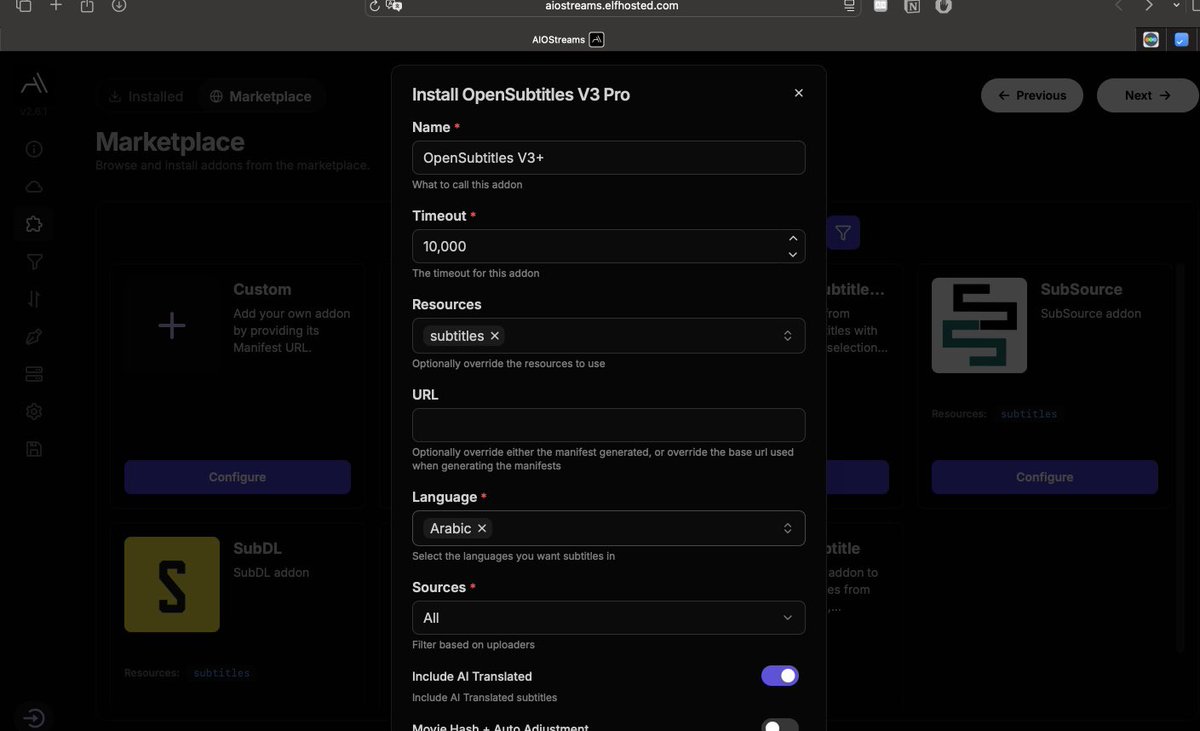Go forward with the browser forward arrow
The height and width of the screenshot is (731, 1200).
click(1149, 6)
